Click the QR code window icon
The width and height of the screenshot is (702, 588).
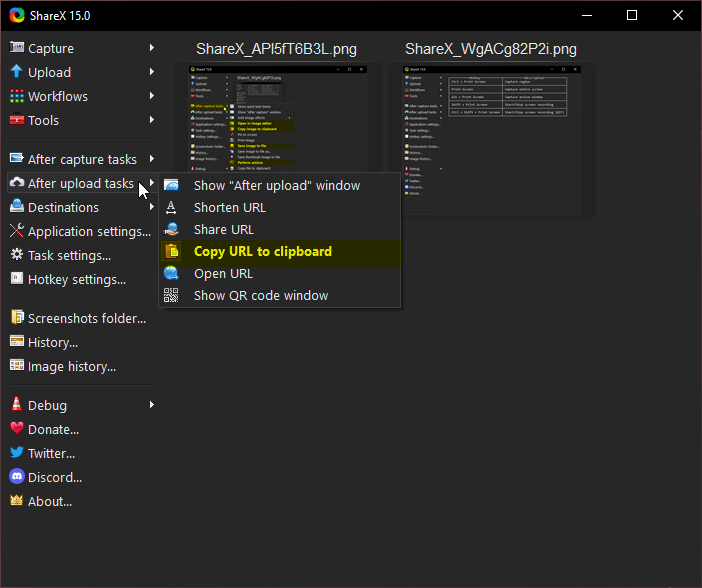[x=172, y=295]
